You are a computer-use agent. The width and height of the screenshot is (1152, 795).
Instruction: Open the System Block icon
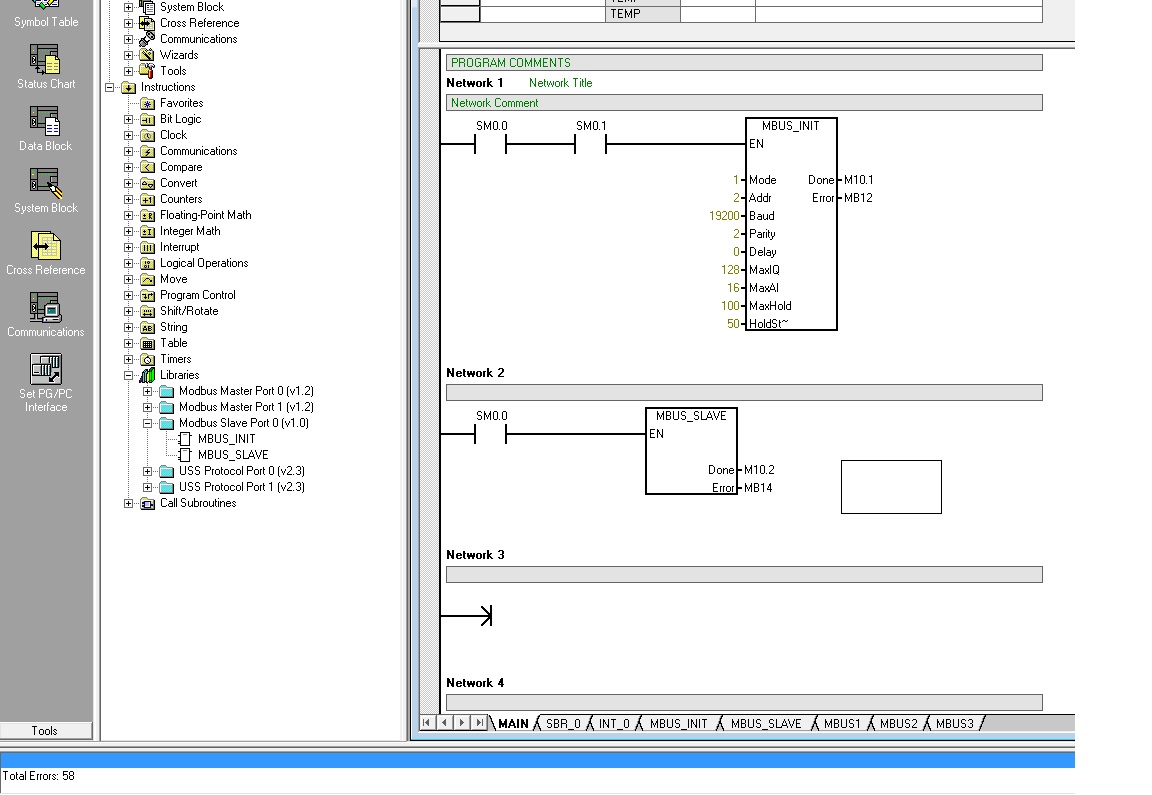(45, 186)
